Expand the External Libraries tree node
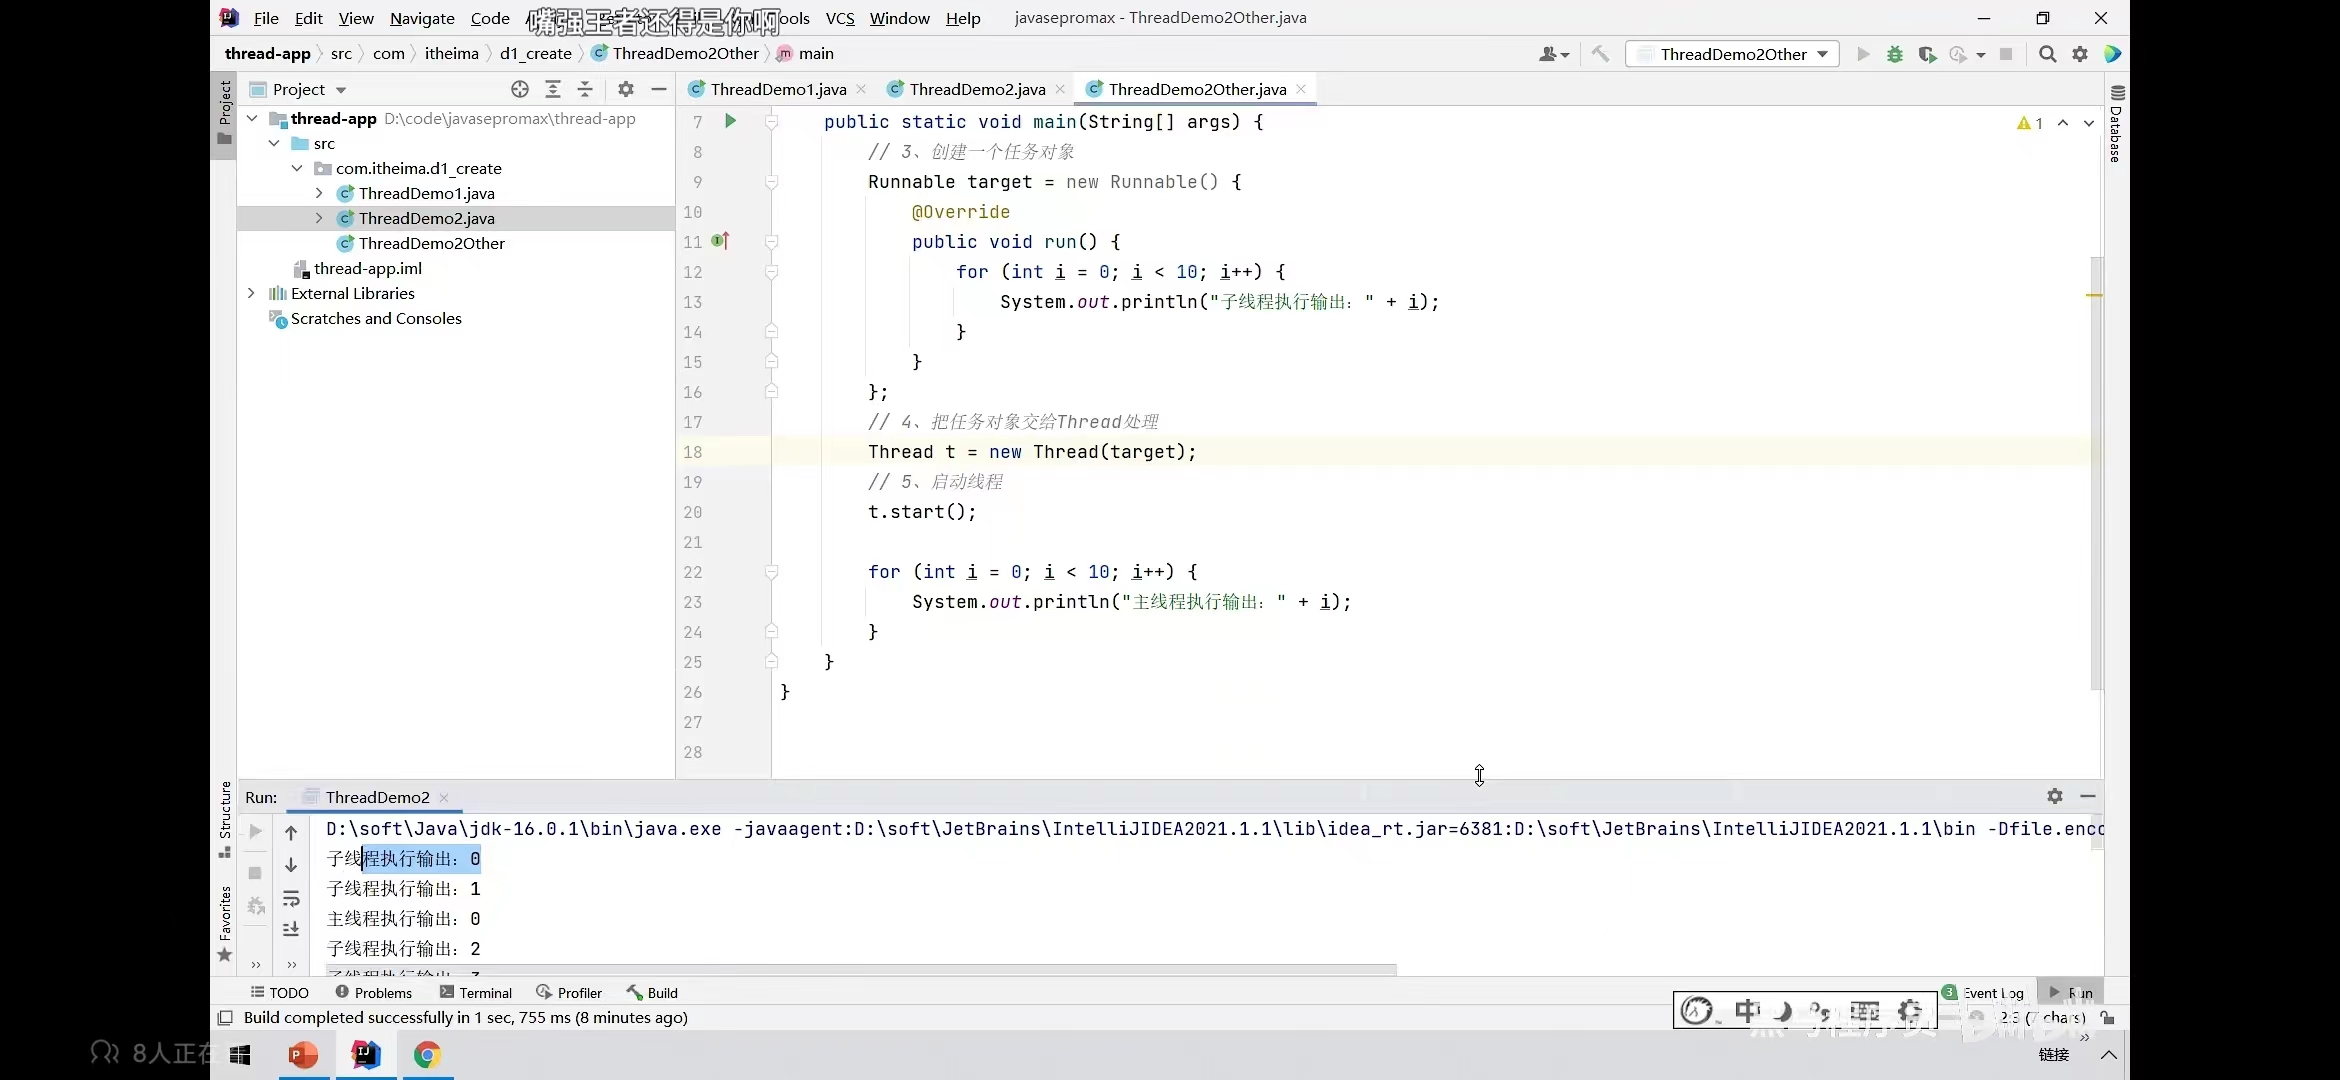The image size is (2340, 1080). pyautogui.click(x=251, y=293)
